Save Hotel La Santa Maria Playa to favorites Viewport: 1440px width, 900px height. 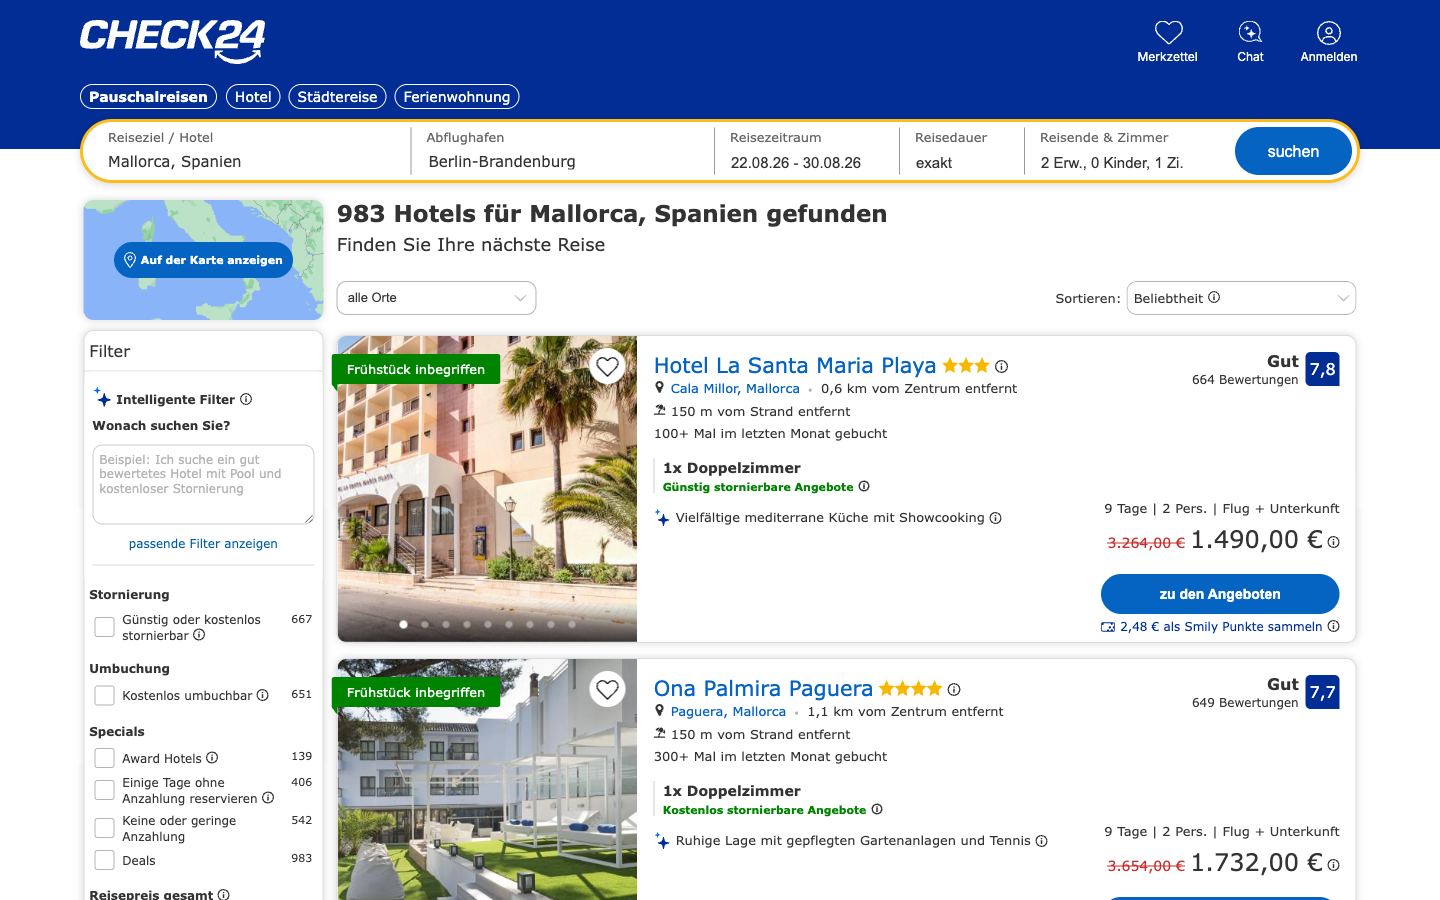coord(608,366)
